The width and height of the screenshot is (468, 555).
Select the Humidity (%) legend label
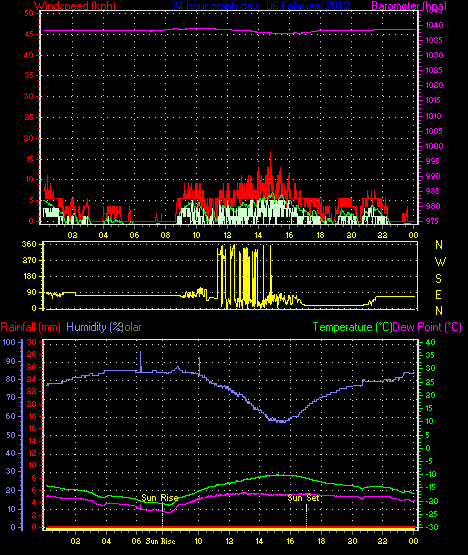coord(94,327)
